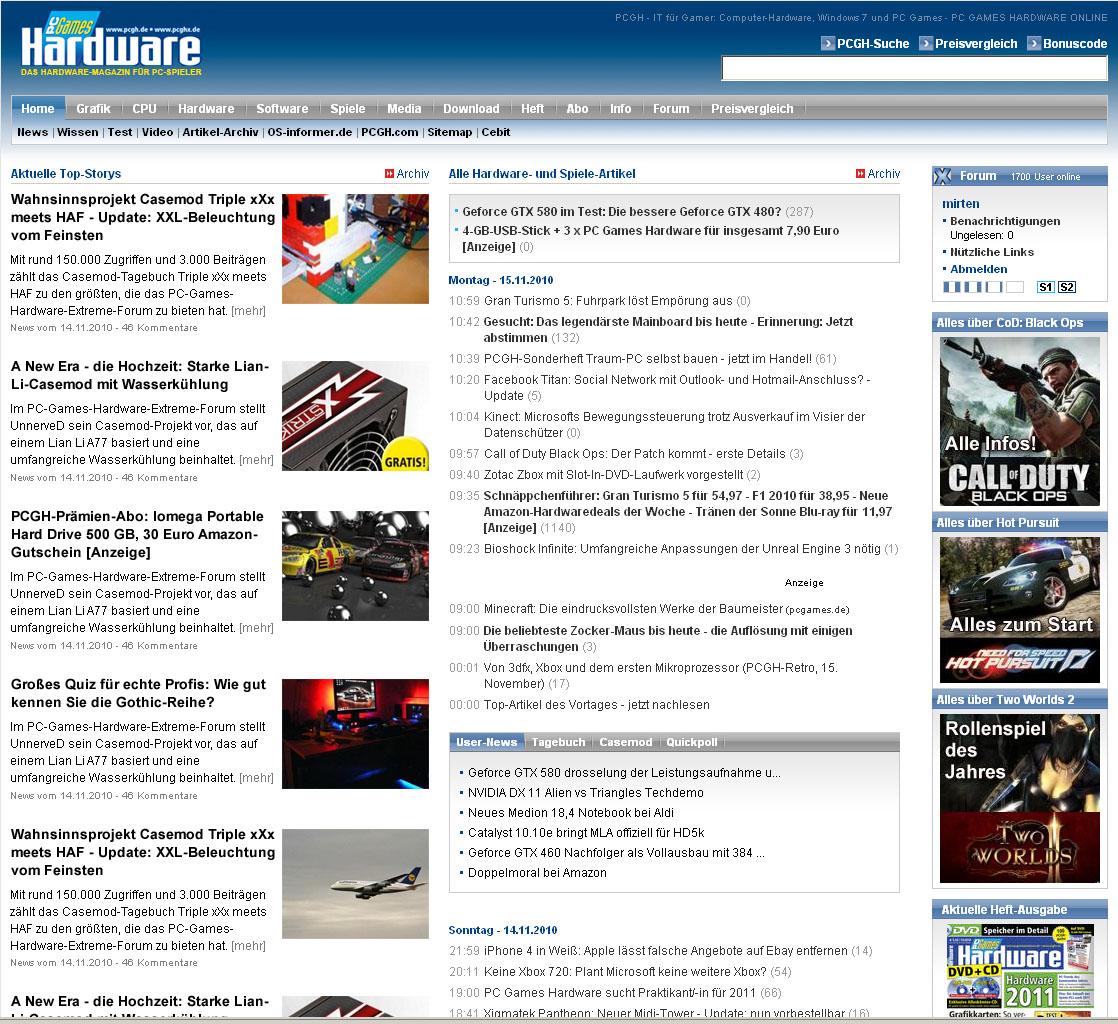Click the arrow icon beside Bonuscode
The height and width of the screenshot is (1024, 1118).
point(1033,43)
